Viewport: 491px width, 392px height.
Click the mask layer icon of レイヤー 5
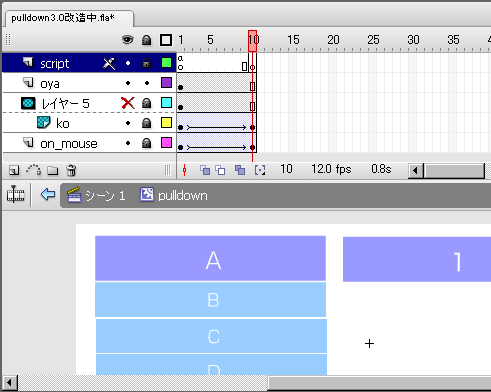[28, 103]
